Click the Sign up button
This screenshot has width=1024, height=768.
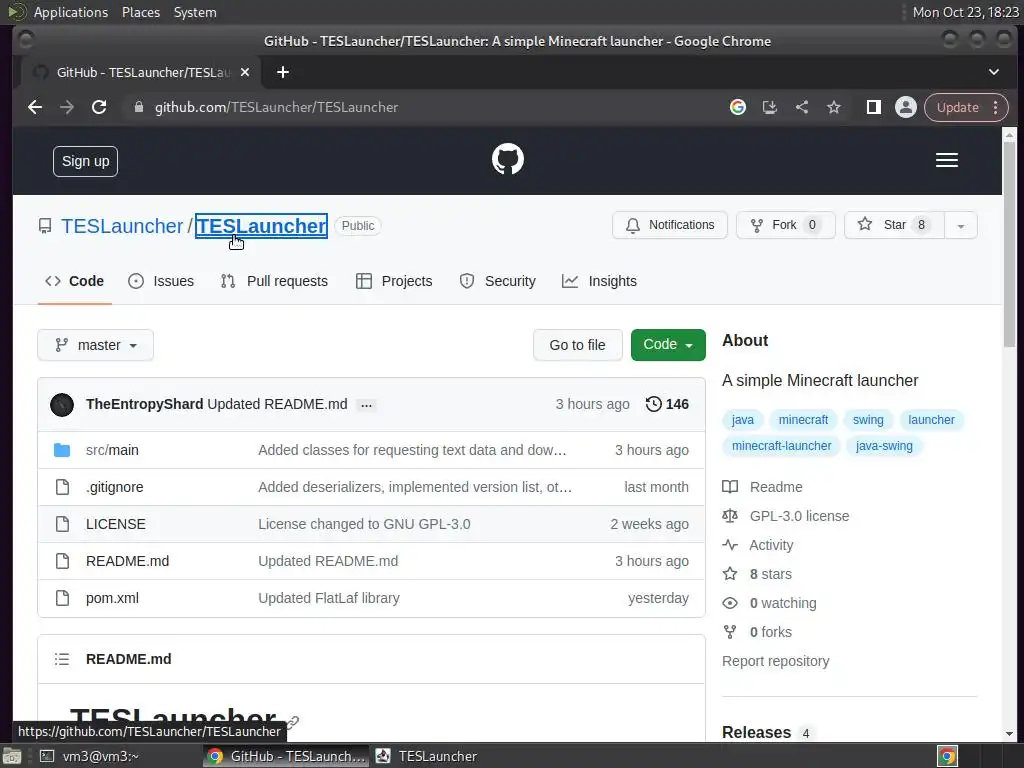pyautogui.click(x=86, y=161)
